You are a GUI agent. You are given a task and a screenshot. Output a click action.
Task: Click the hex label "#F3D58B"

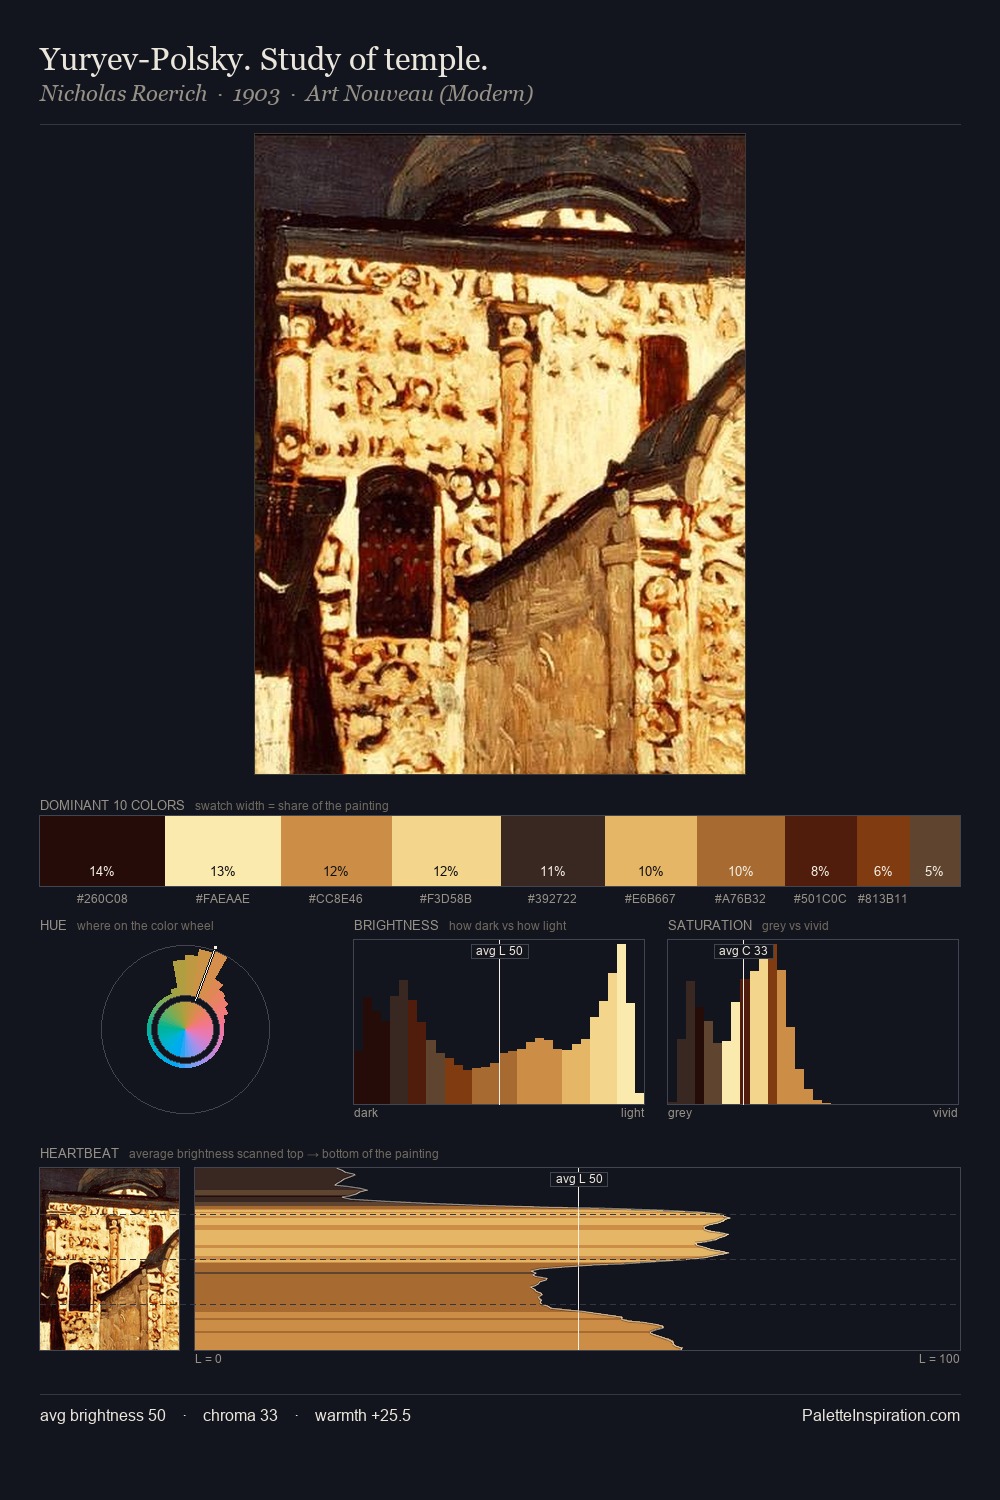point(446,899)
